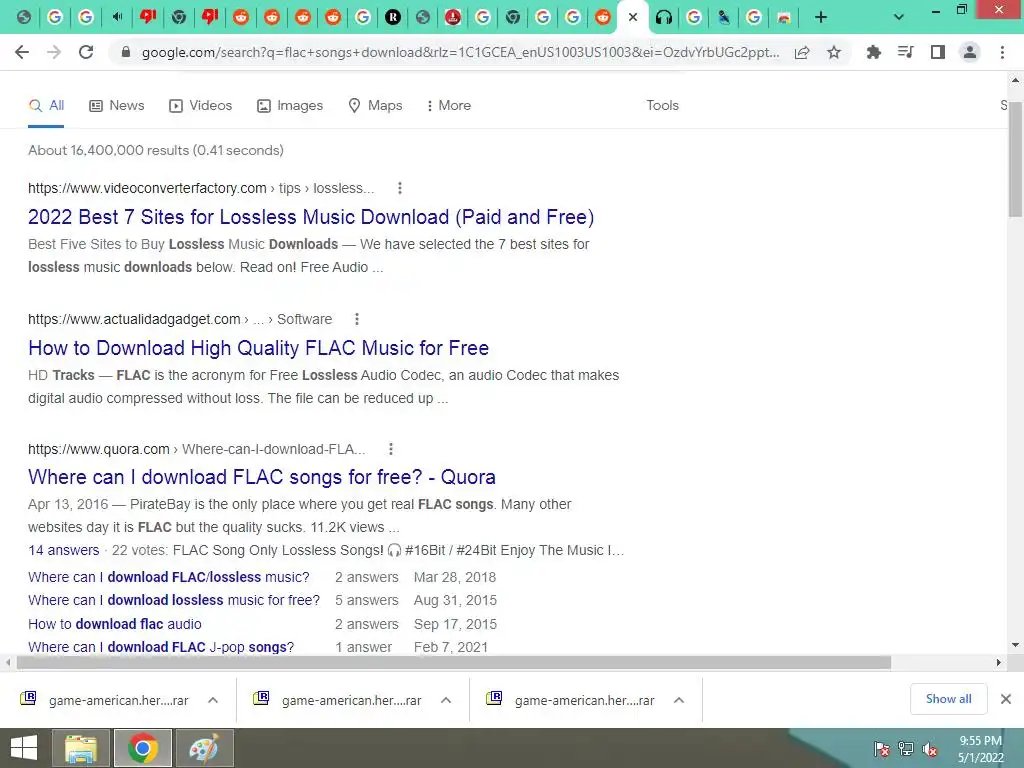The height and width of the screenshot is (768, 1024).
Task: Bookmark this page with the star icon
Action: (834, 52)
